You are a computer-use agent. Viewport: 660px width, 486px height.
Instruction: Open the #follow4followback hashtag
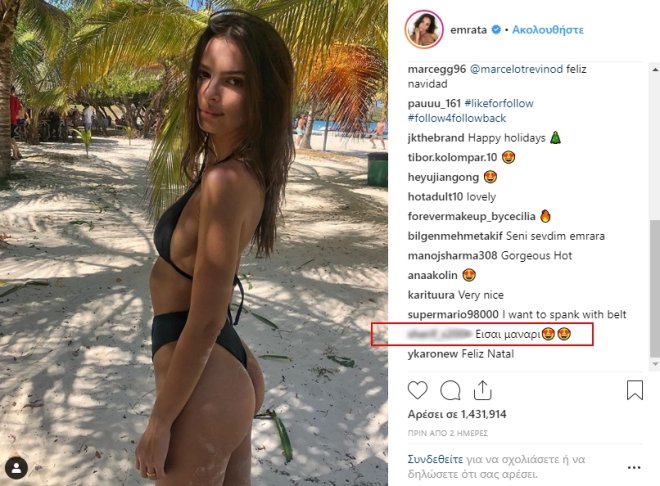coord(457,118)
